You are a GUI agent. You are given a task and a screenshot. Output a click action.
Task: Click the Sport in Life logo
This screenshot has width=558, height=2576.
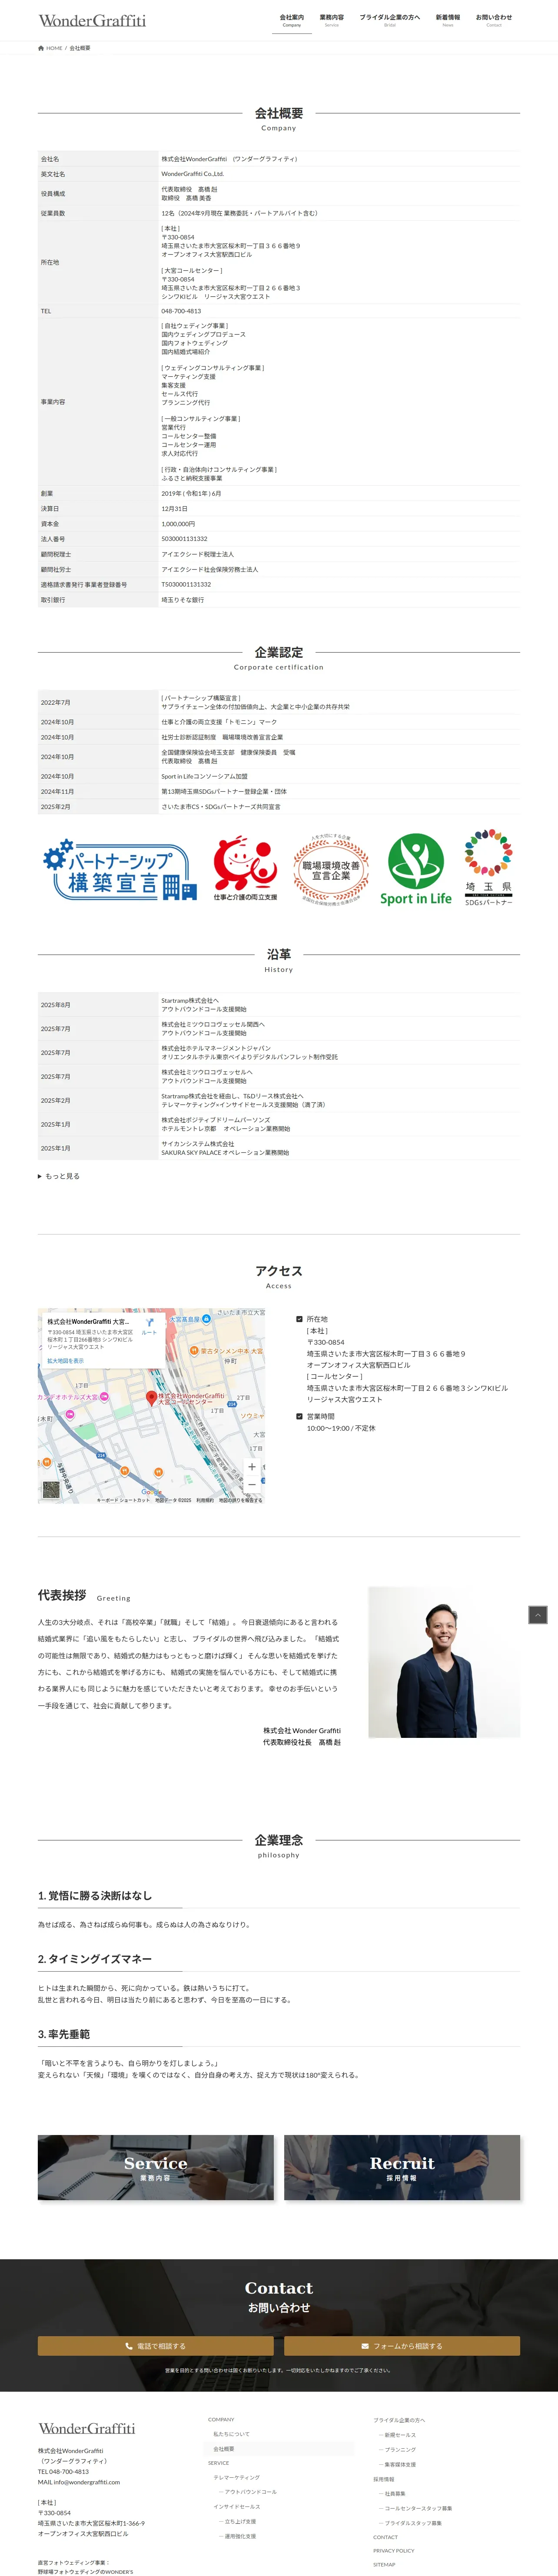(416, 869)
